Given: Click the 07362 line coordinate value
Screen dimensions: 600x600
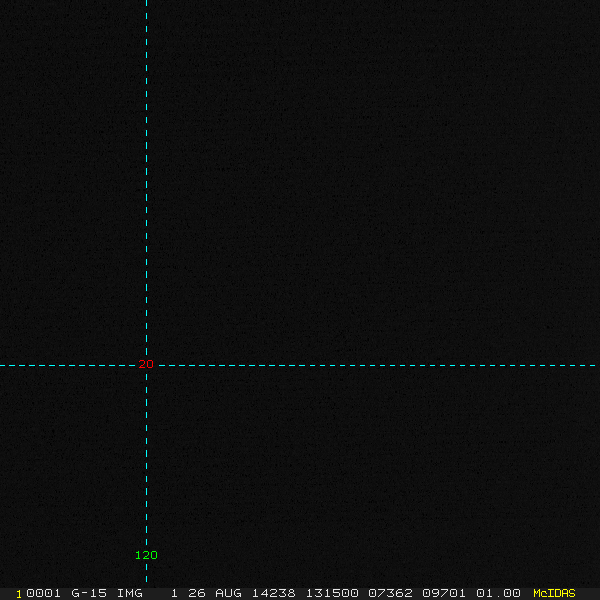Looking at the screenshot, I should tap(391, 593).
